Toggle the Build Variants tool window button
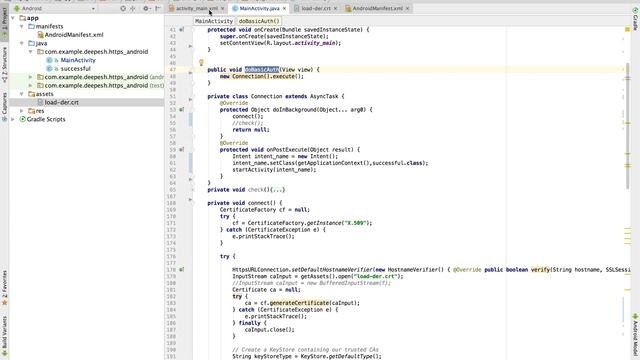This screenshot has width=640, height=360. point(4,337)
